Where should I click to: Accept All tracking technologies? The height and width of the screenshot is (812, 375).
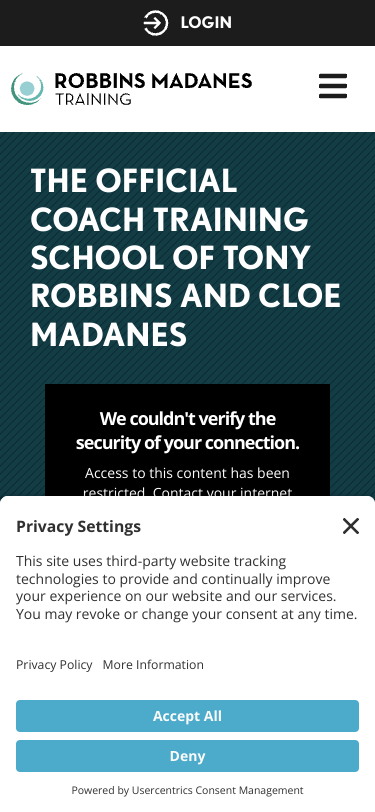pyautogui.click(x=188, y=716)
